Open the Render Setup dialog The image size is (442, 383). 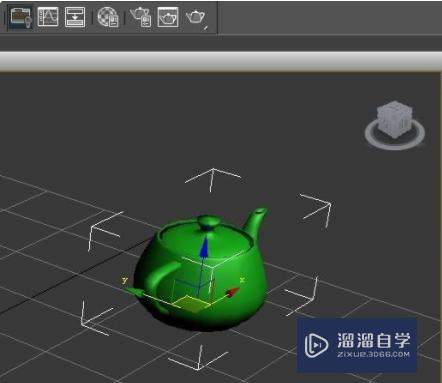140,17
